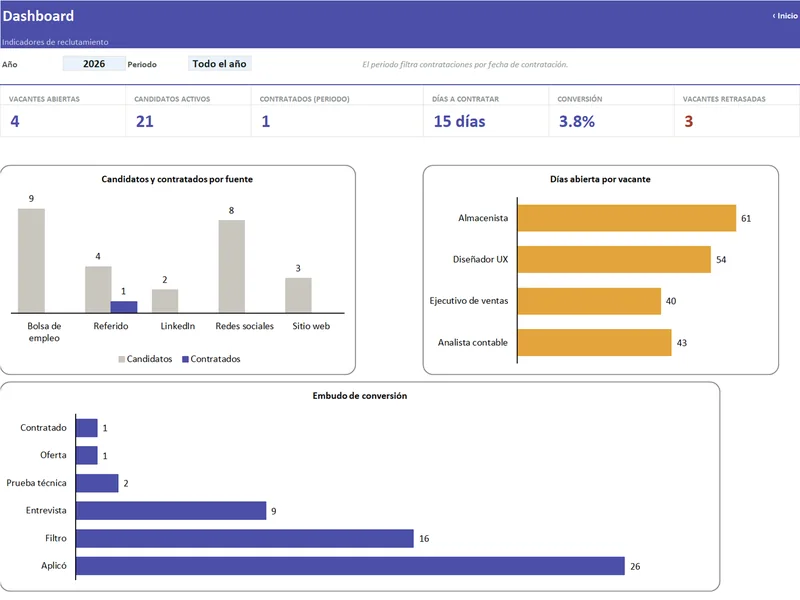Click the Redes sociales gray column
Screen dimensions: 800x600
point(232,266)
